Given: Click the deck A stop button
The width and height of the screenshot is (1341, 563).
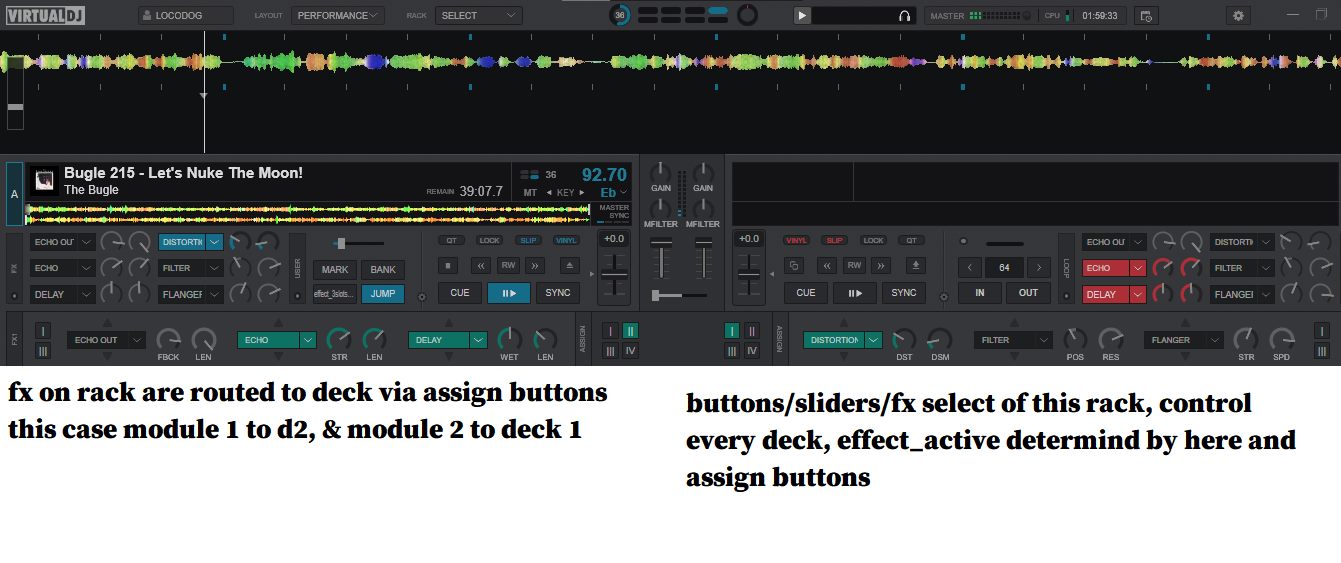Looking at the screenshot, I should (450, 265).
